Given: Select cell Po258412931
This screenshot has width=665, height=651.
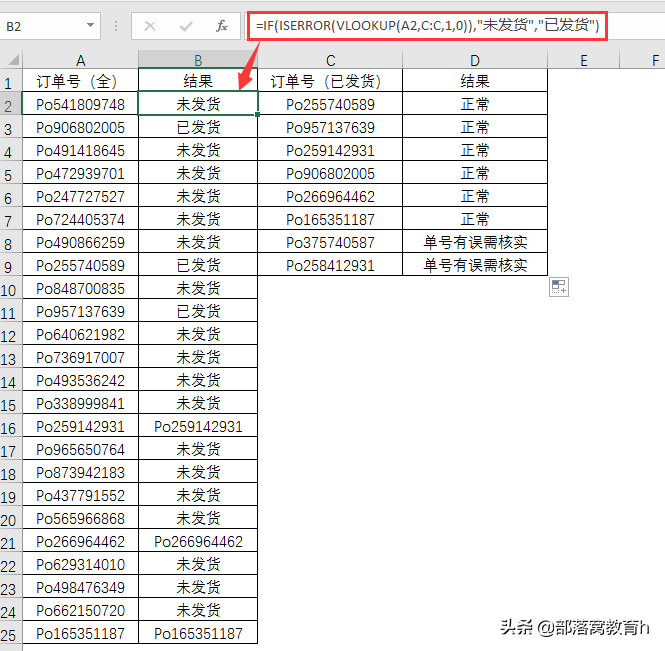Looking at the screenshot, I should 330,265.
